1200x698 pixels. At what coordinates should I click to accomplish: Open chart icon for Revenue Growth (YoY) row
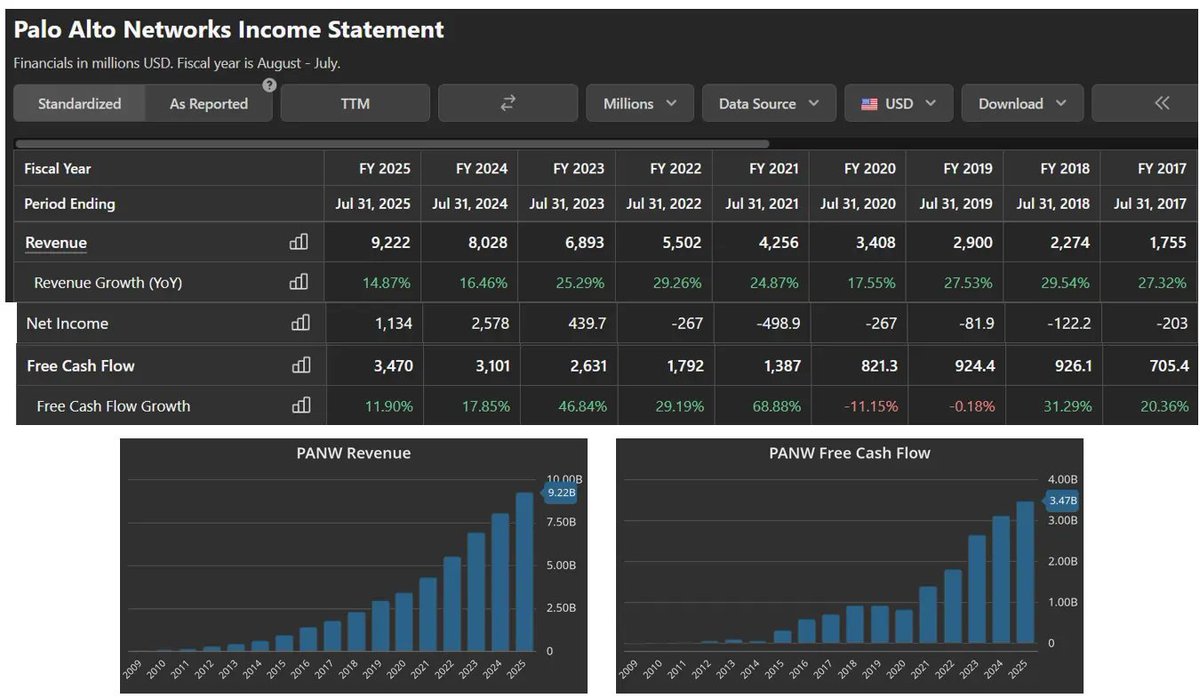point(298,282)
